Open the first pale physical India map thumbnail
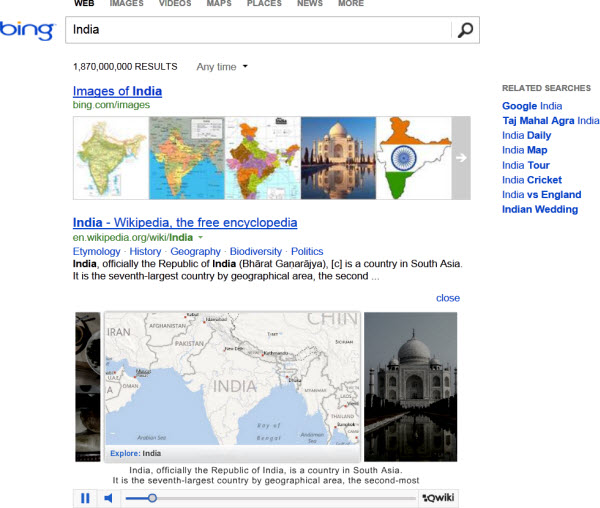The height and width of the screenshot is (508, 600). pos(111,158)
